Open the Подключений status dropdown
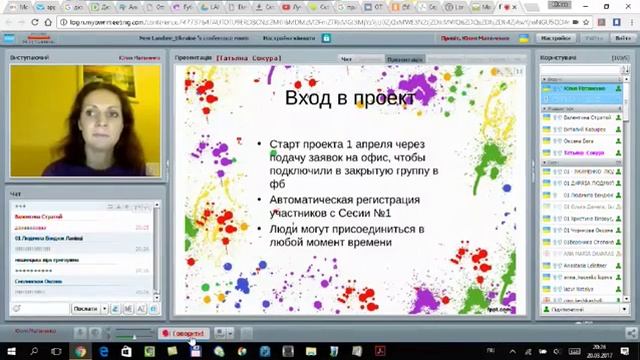This screenshot has width=640, height=360. pos(585,309)
